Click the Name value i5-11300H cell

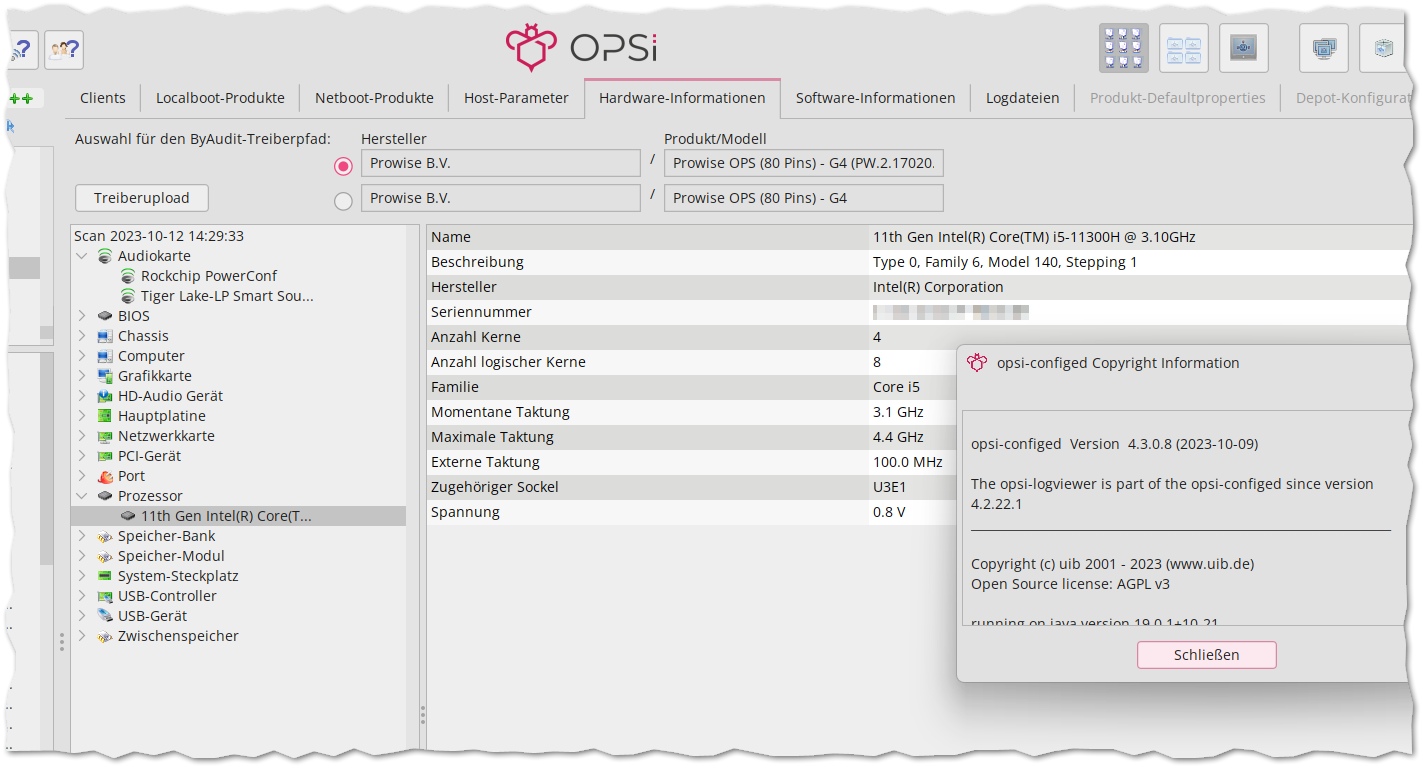click(x=1034, y=237)
